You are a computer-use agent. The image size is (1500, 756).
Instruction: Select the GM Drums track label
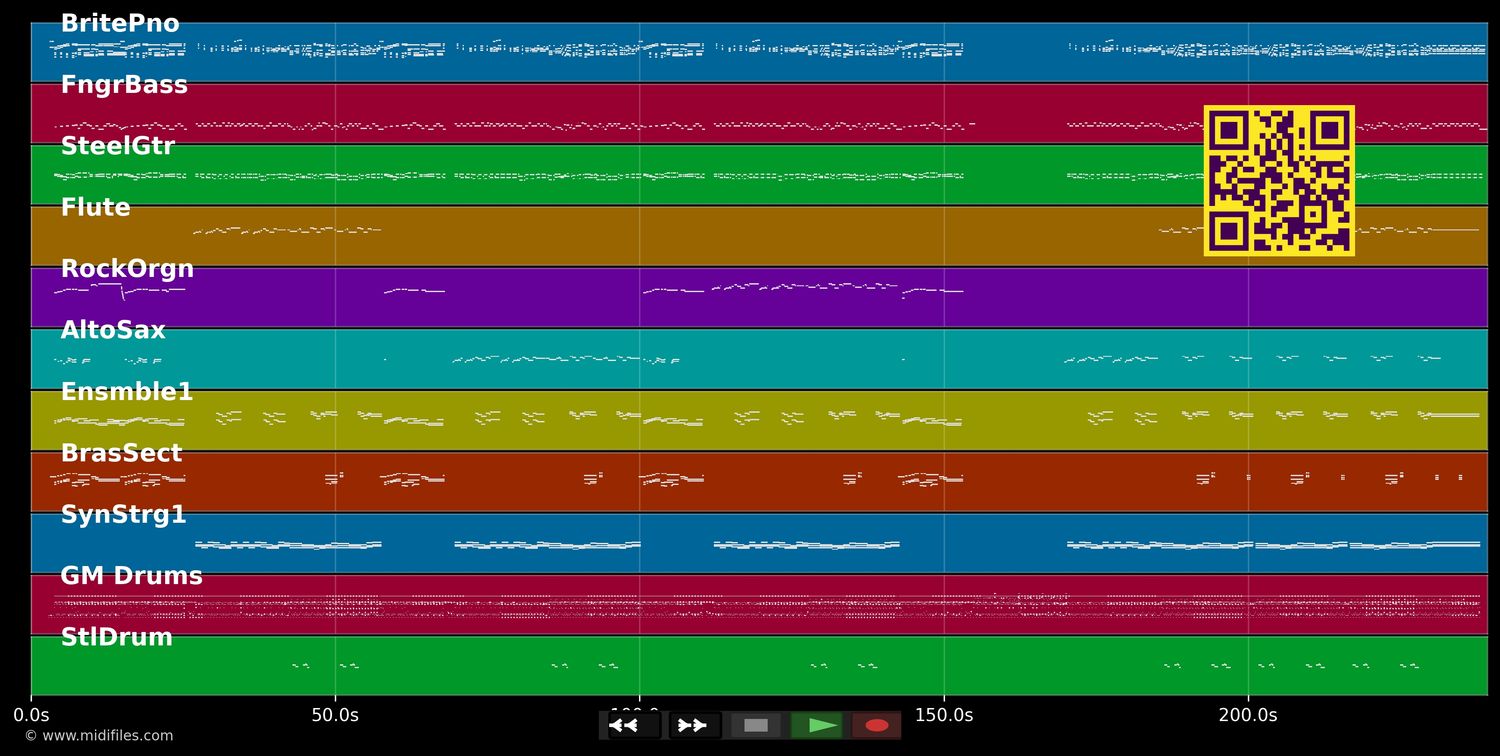[131, 576]
